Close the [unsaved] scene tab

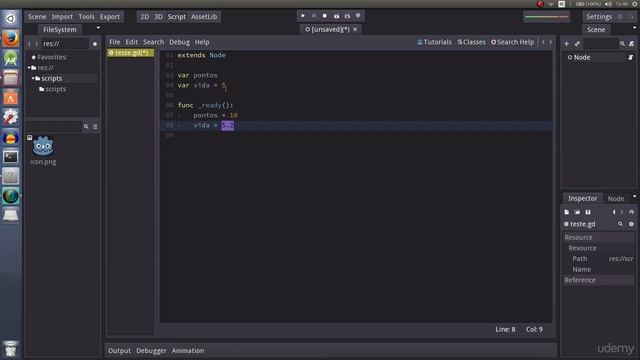point(355,29)
